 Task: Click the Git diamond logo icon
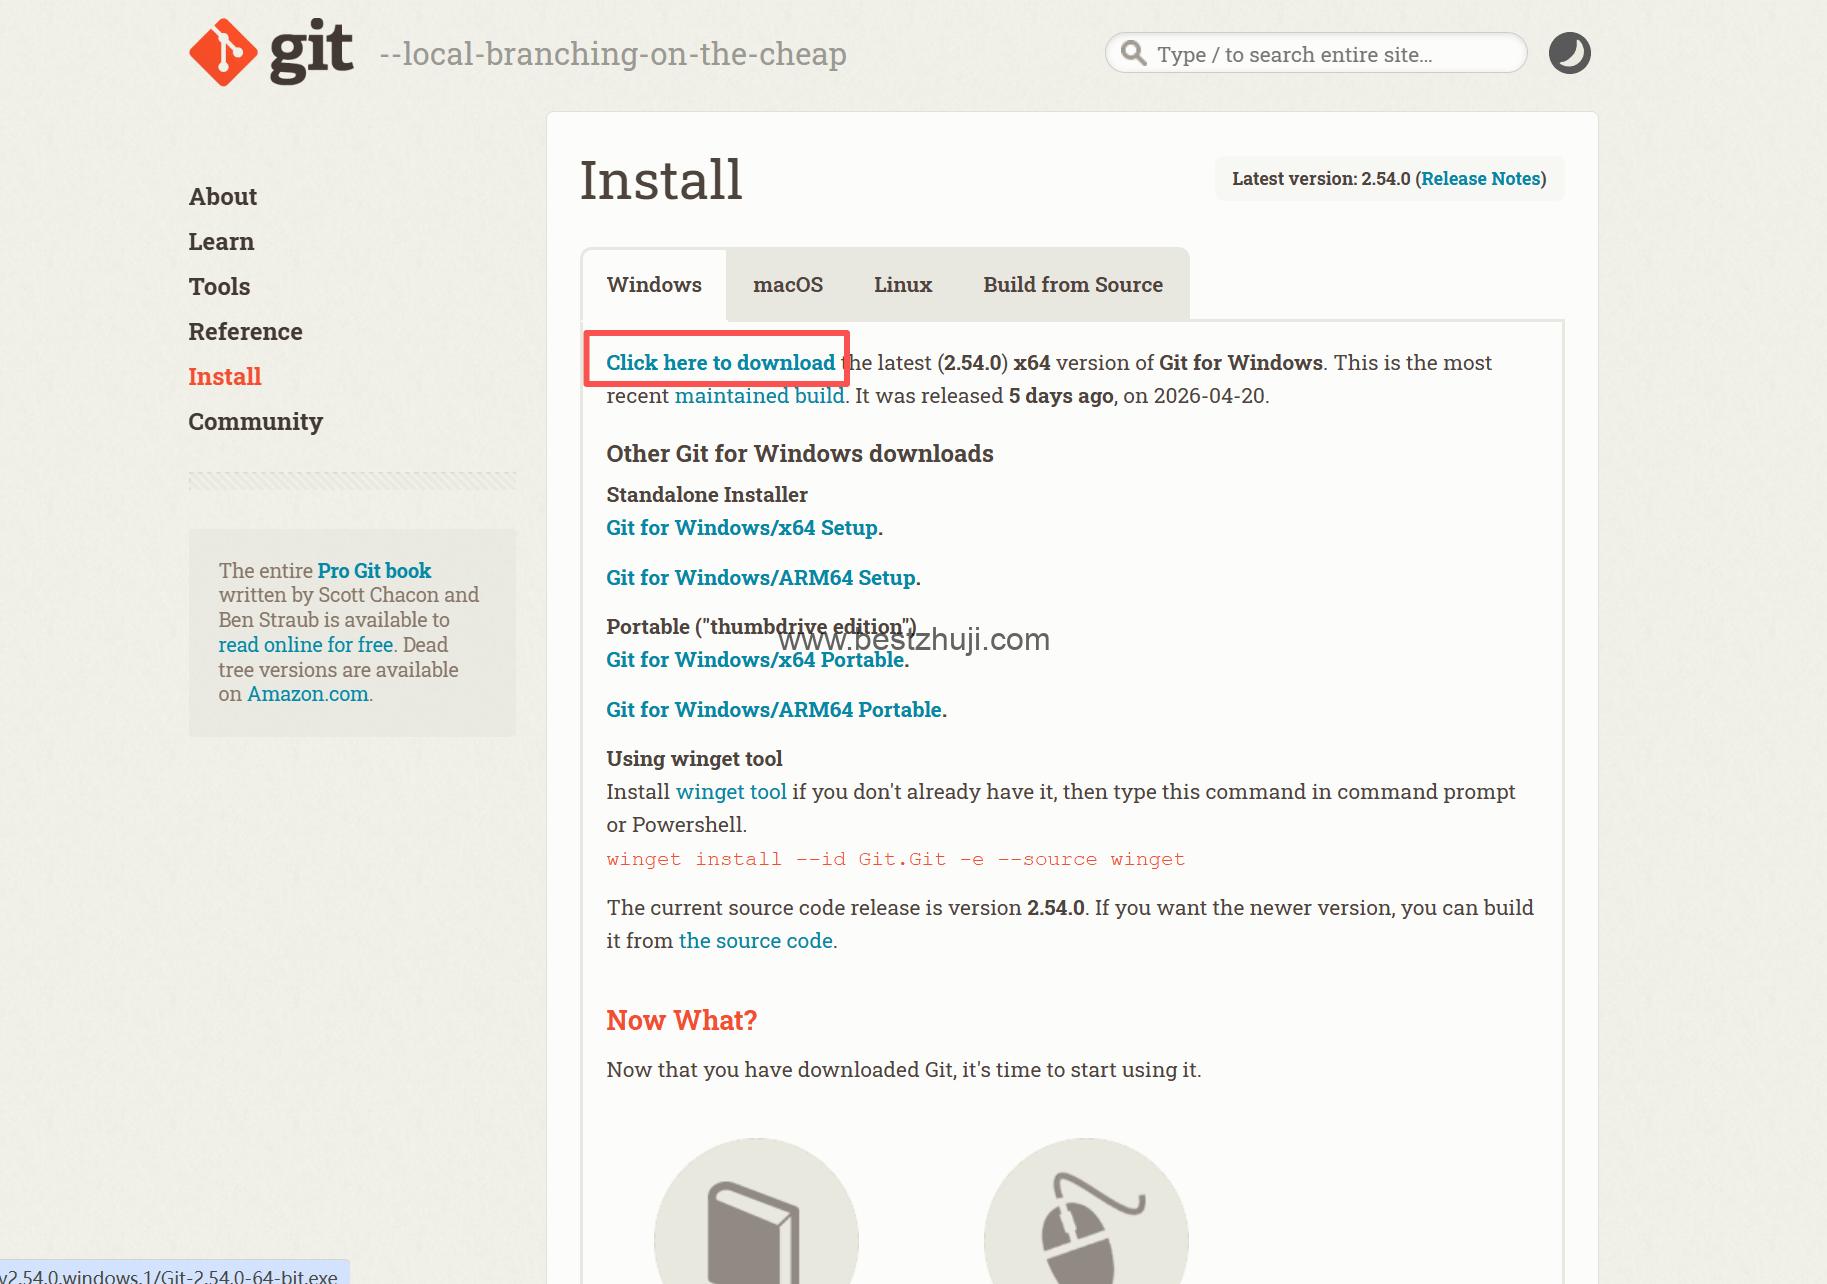[x=223, y=52]
